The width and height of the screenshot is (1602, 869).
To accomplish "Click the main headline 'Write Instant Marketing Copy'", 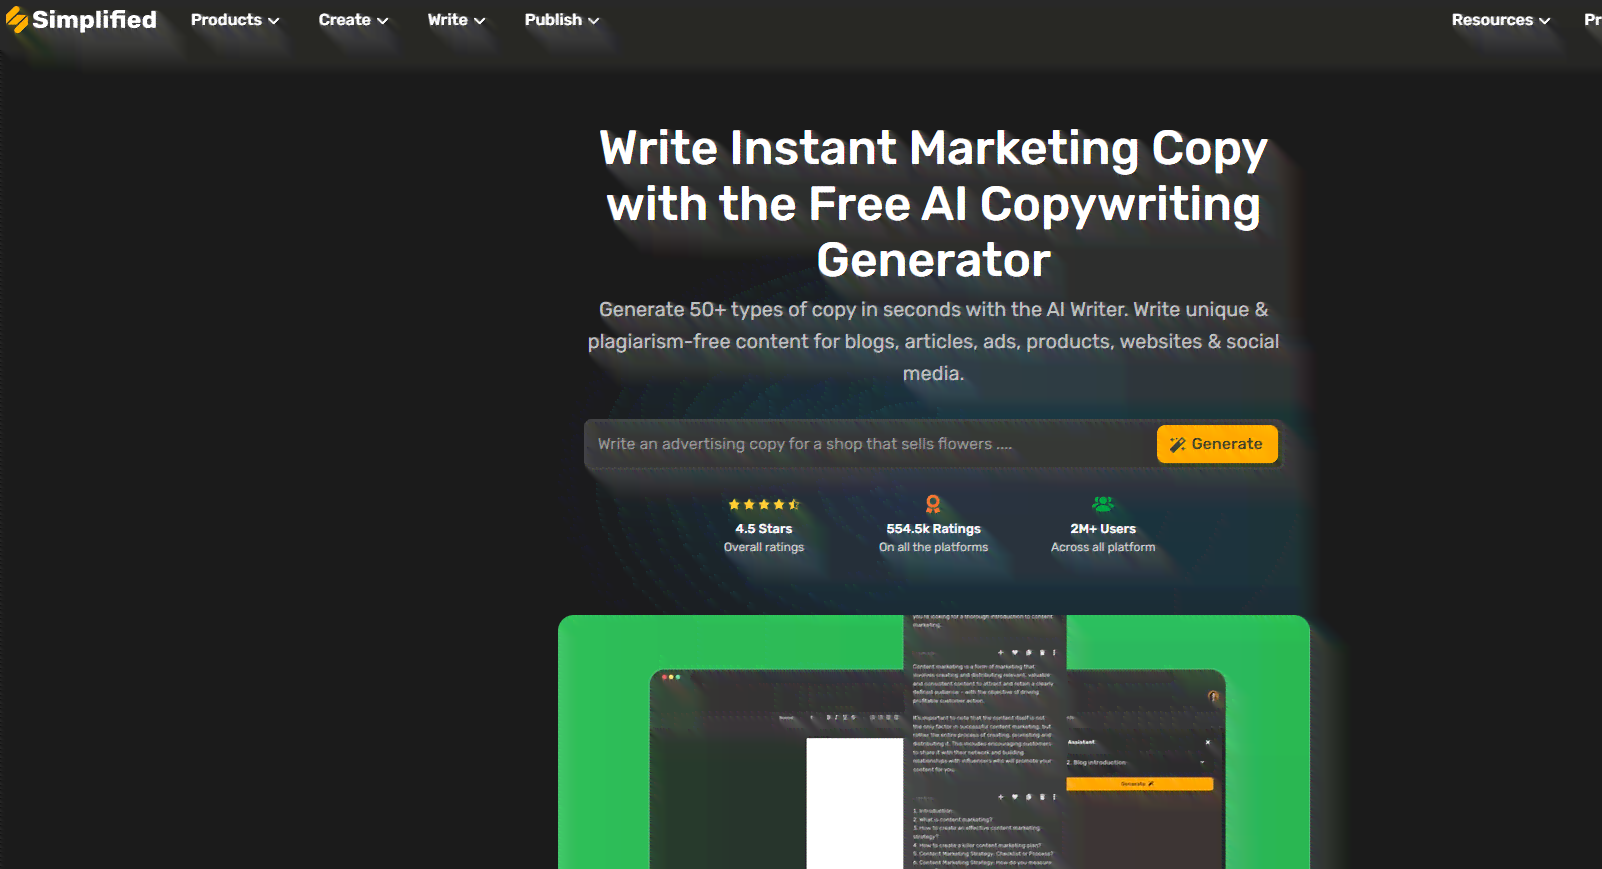I will (933, 148).
